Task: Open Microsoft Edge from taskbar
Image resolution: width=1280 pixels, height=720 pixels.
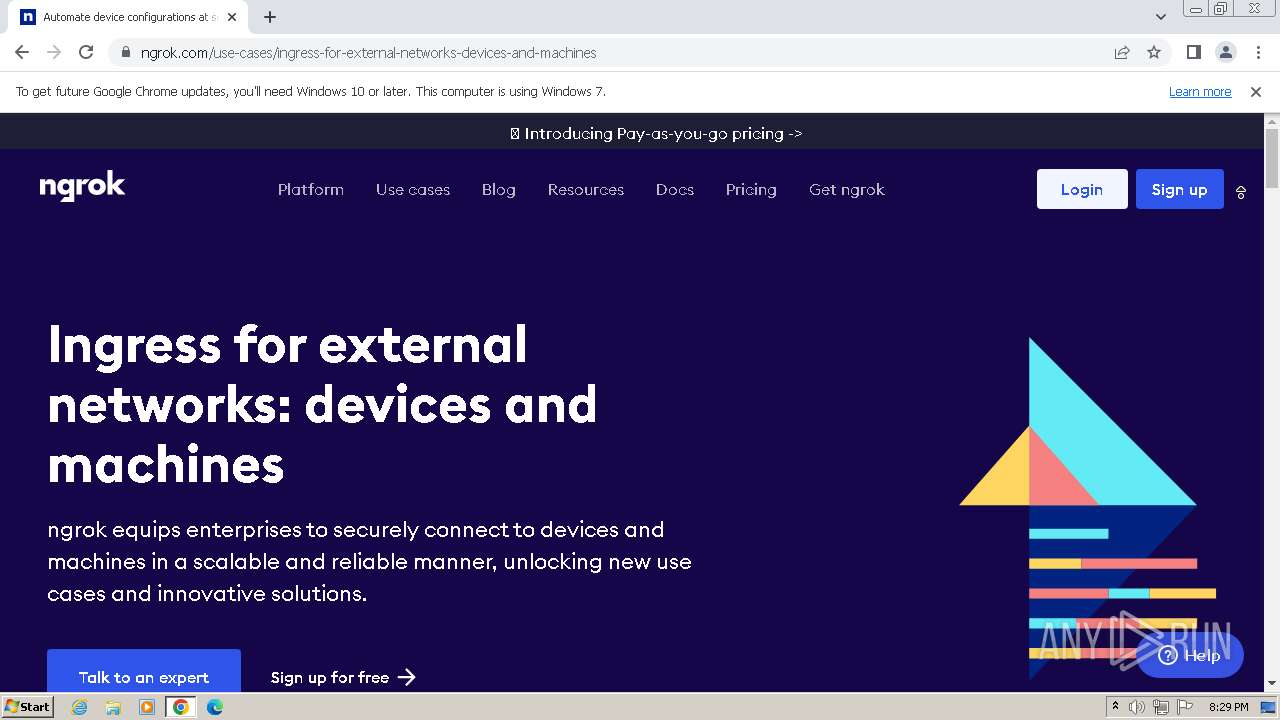Action: (x=215, y=707)
